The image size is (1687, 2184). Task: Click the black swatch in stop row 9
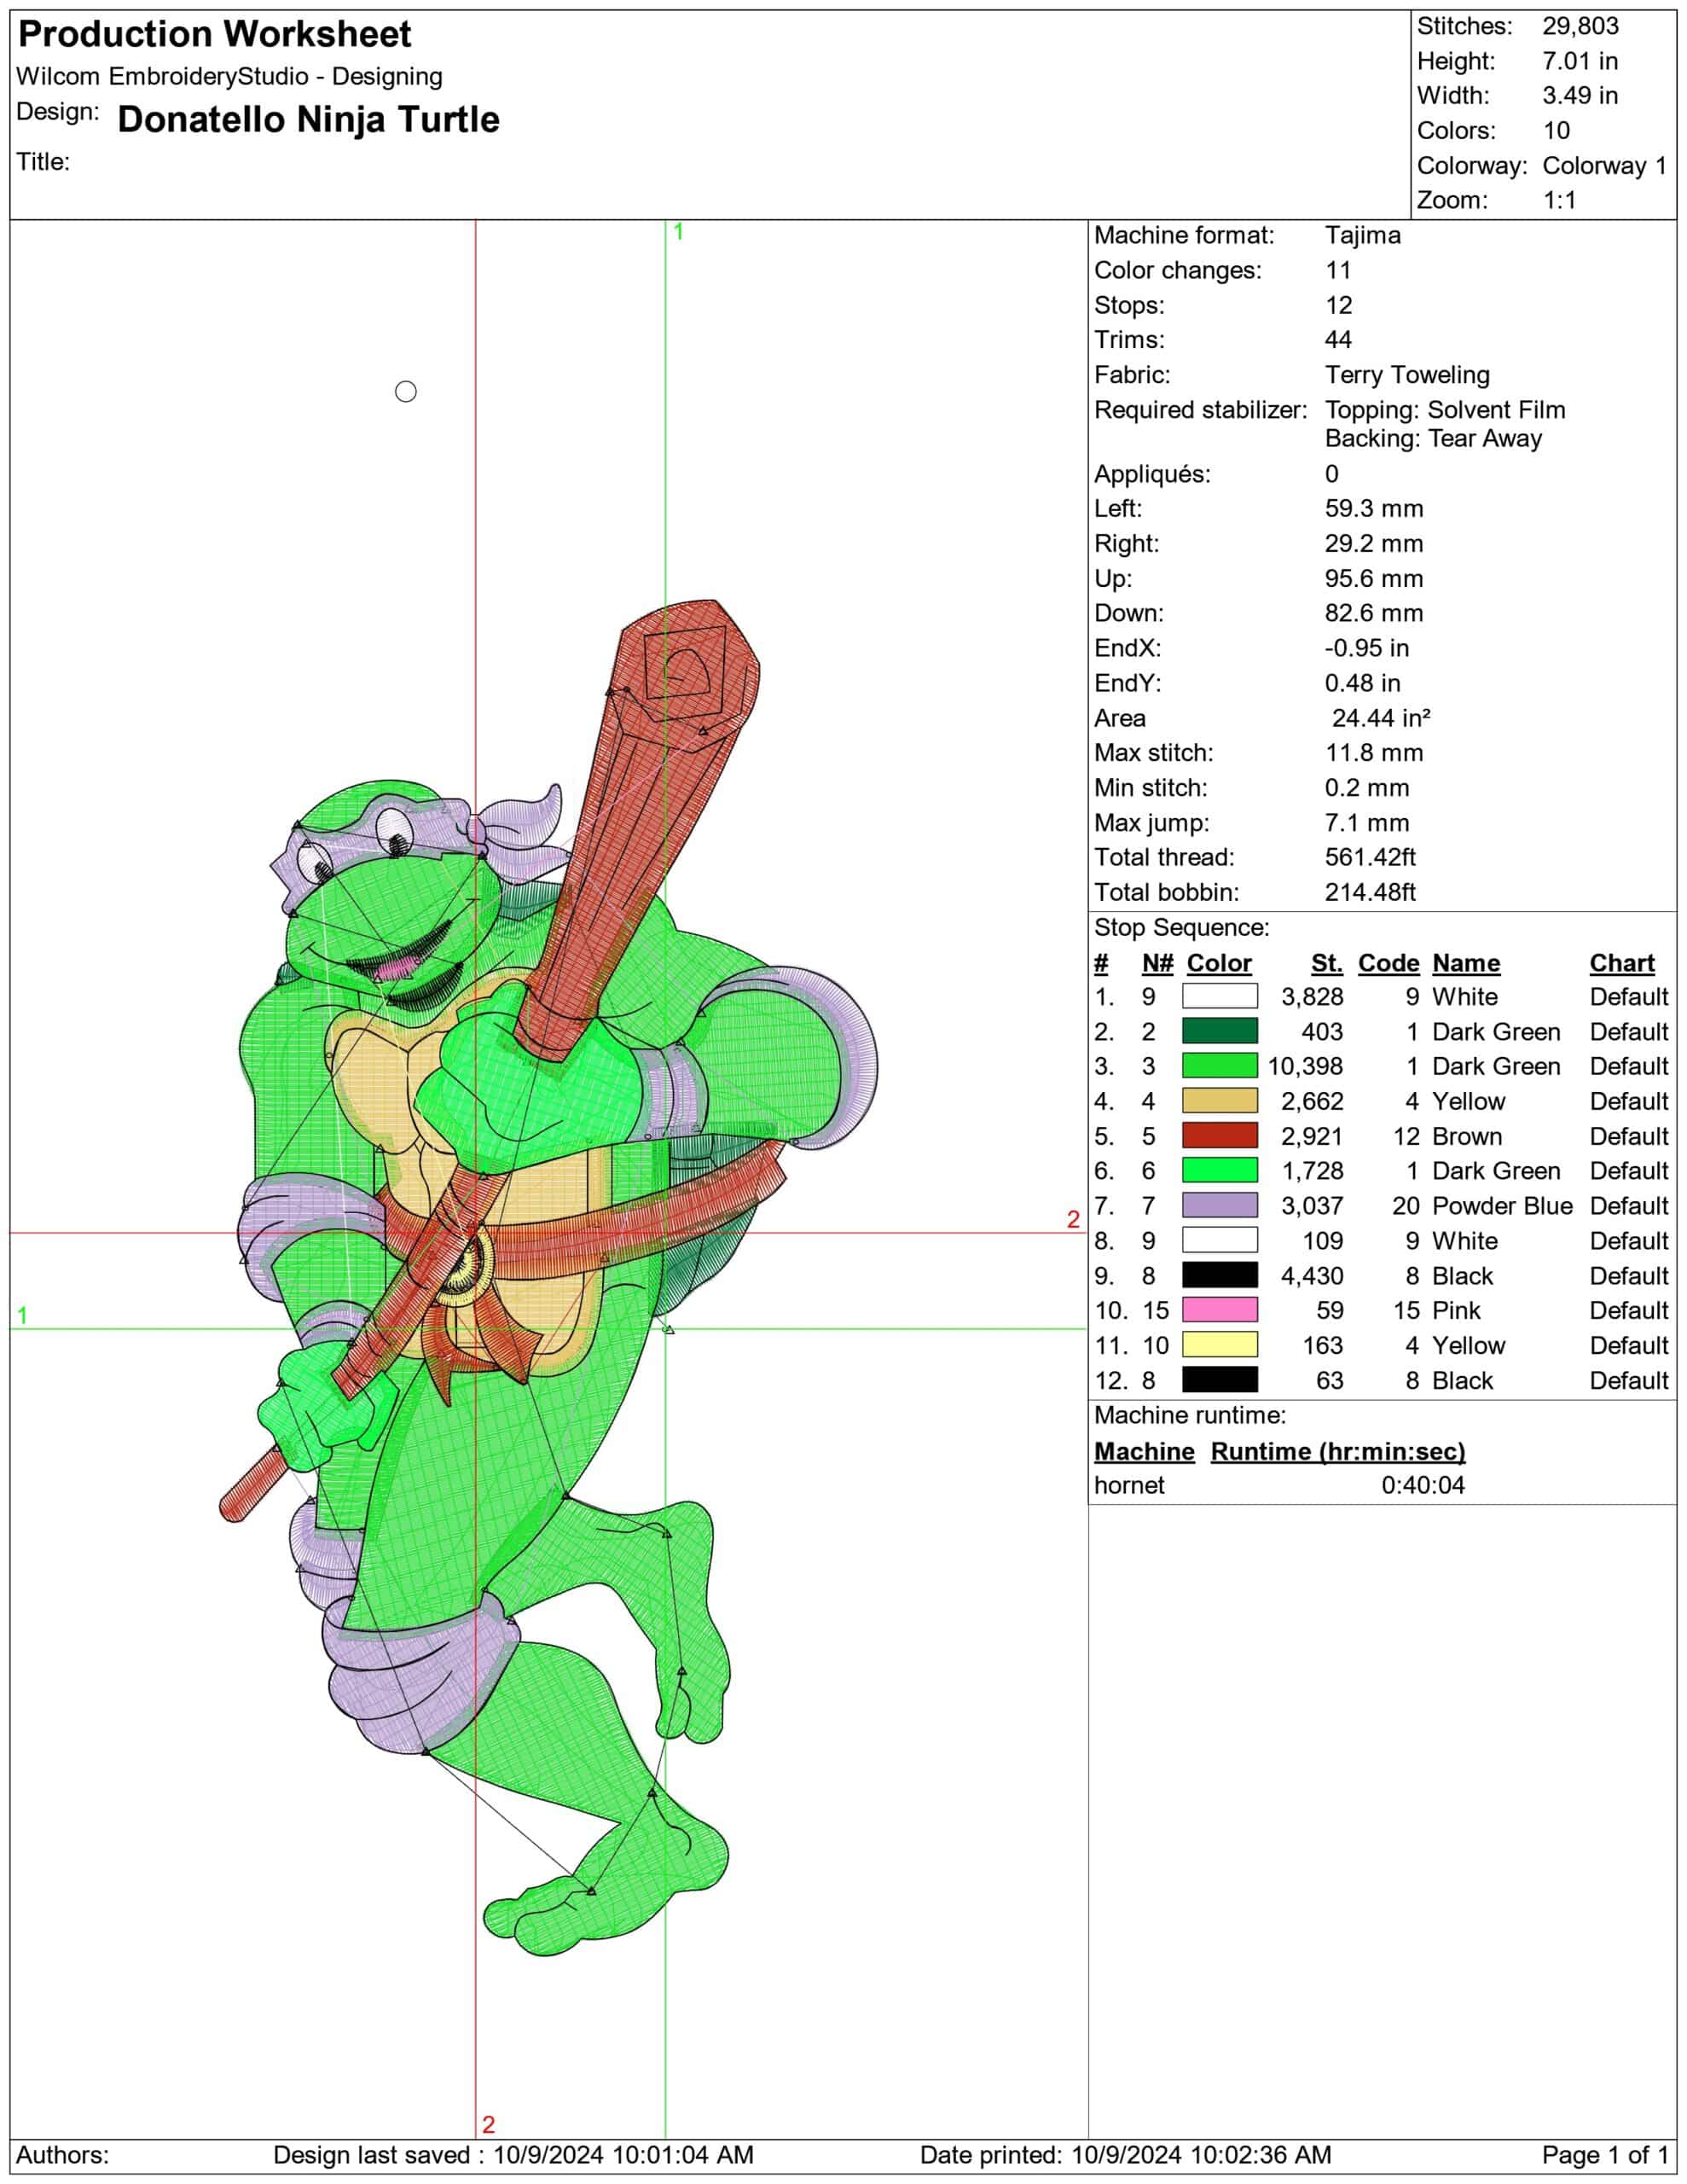point(1219,1275)
